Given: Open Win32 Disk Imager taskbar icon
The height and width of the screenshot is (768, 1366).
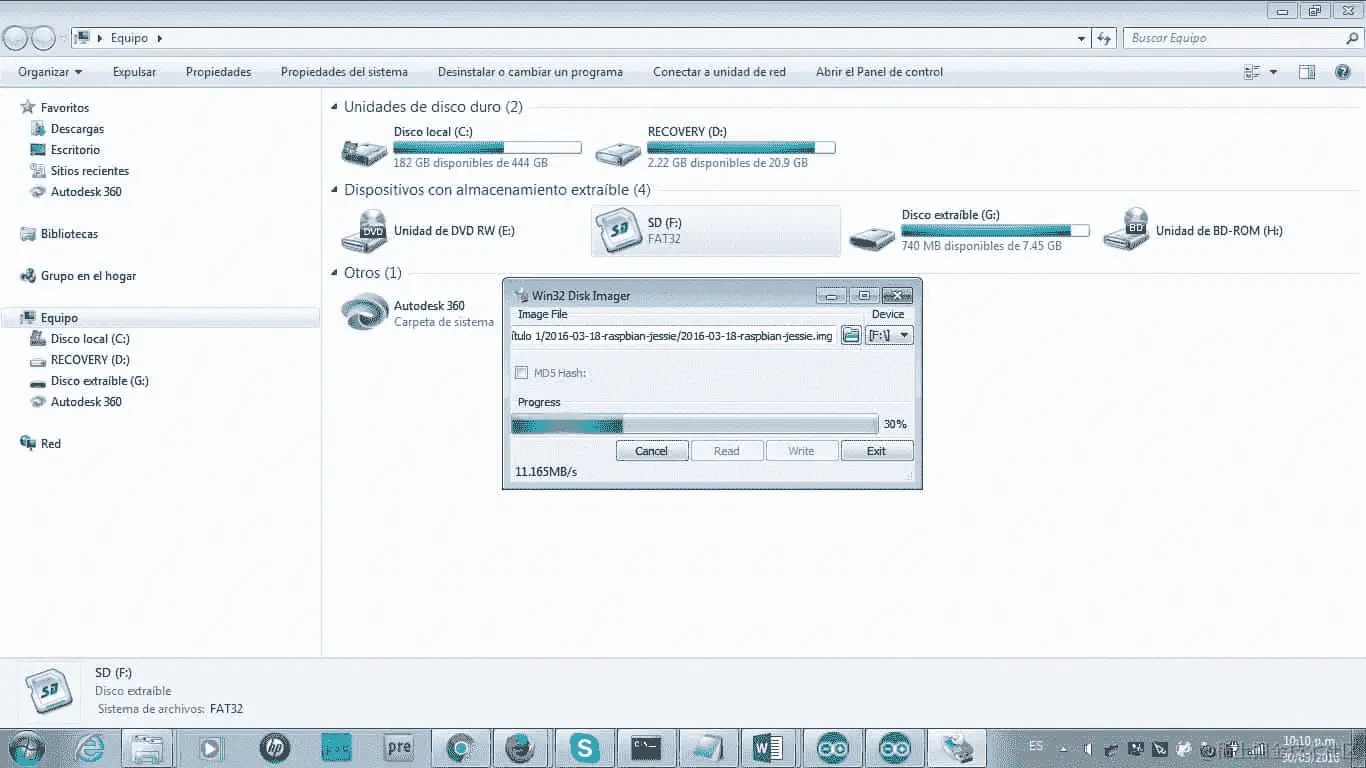Looking at the screenshot, I should pos(956,747).
